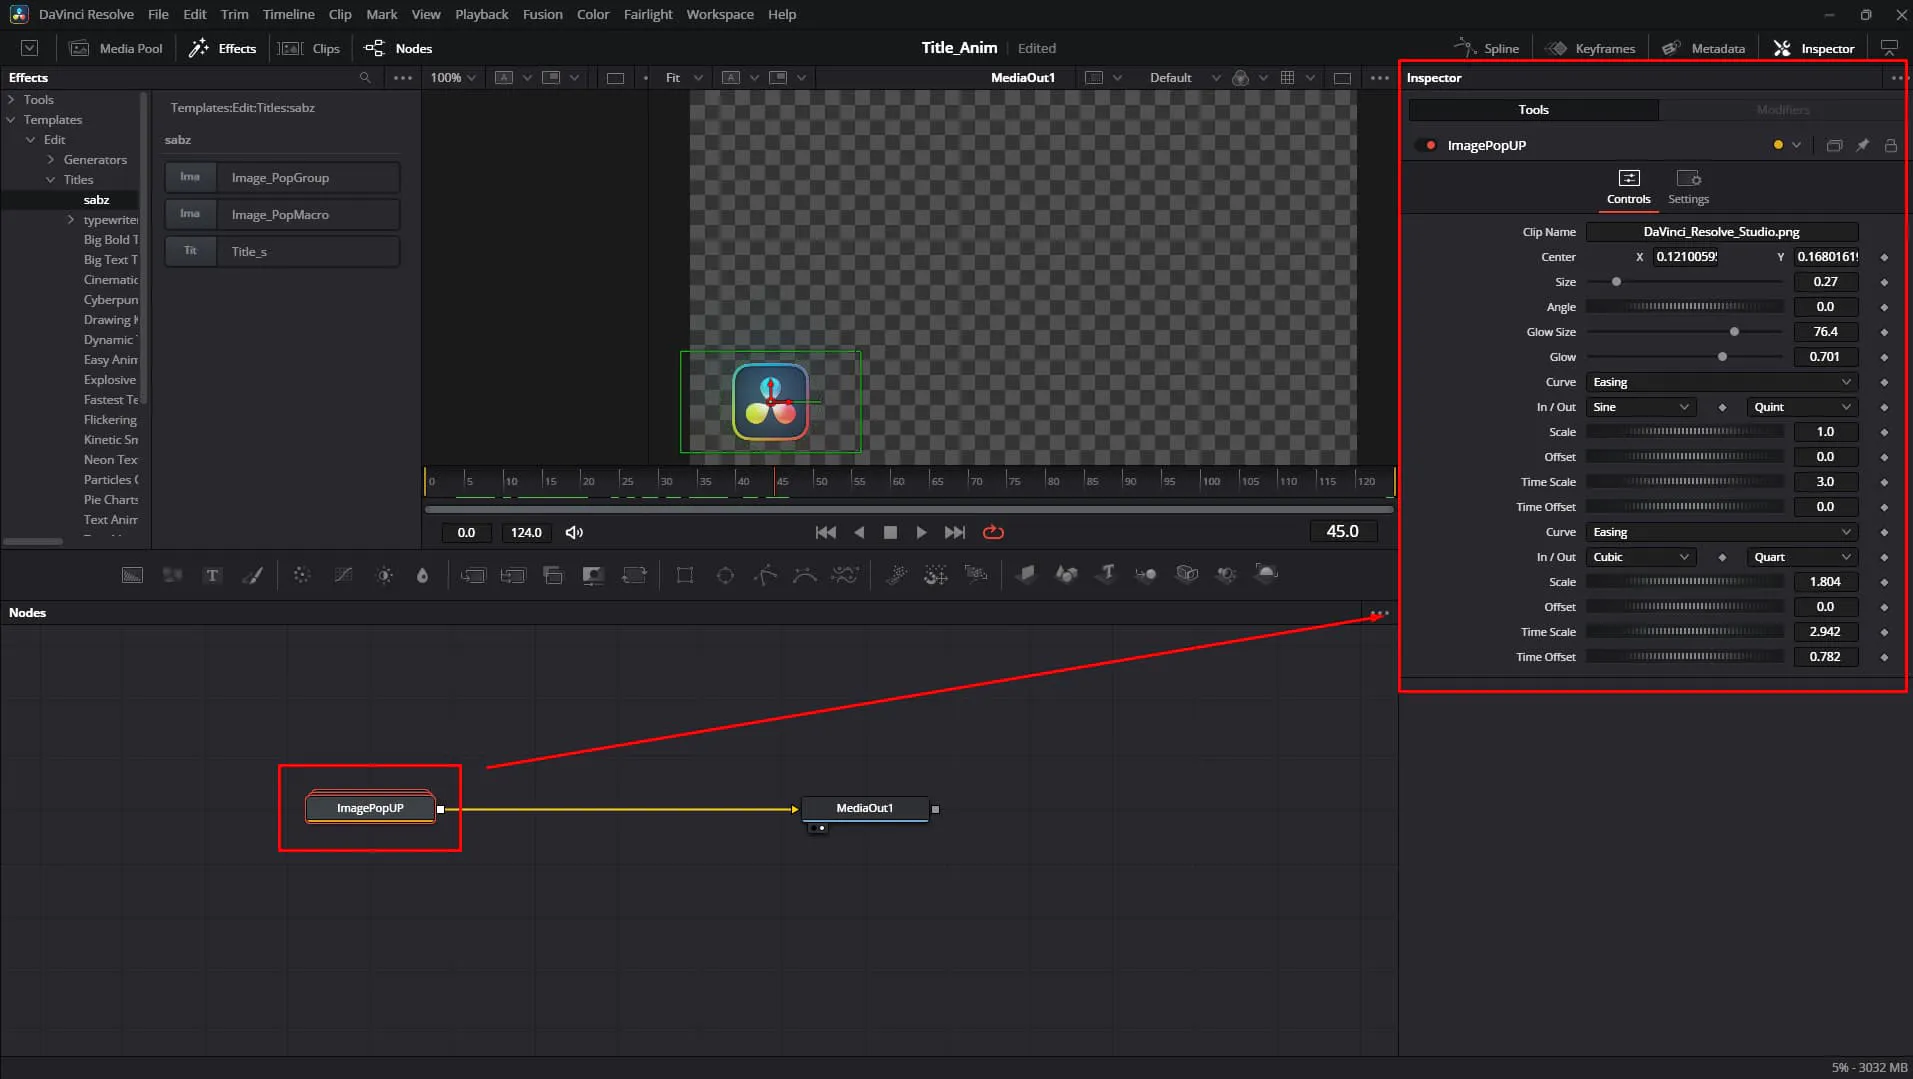Toggle keyframe diamond for Angle

[1884, 307]
